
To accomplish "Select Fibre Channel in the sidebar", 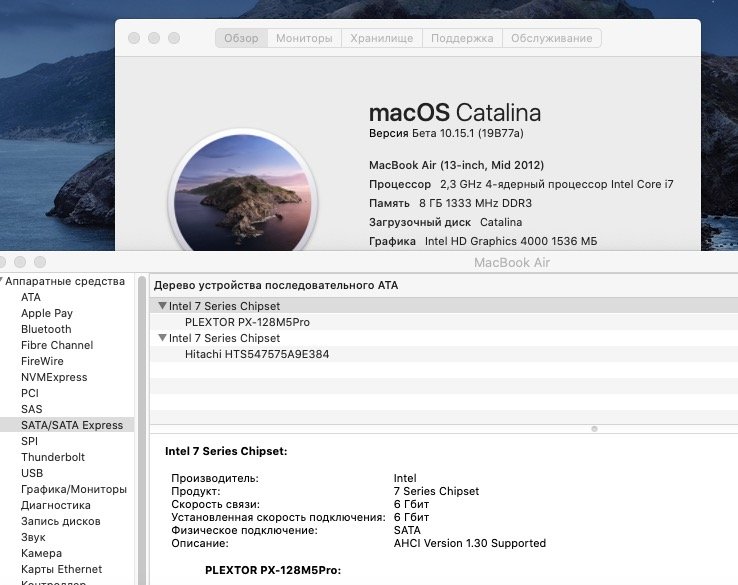I will tap(57, 345).
